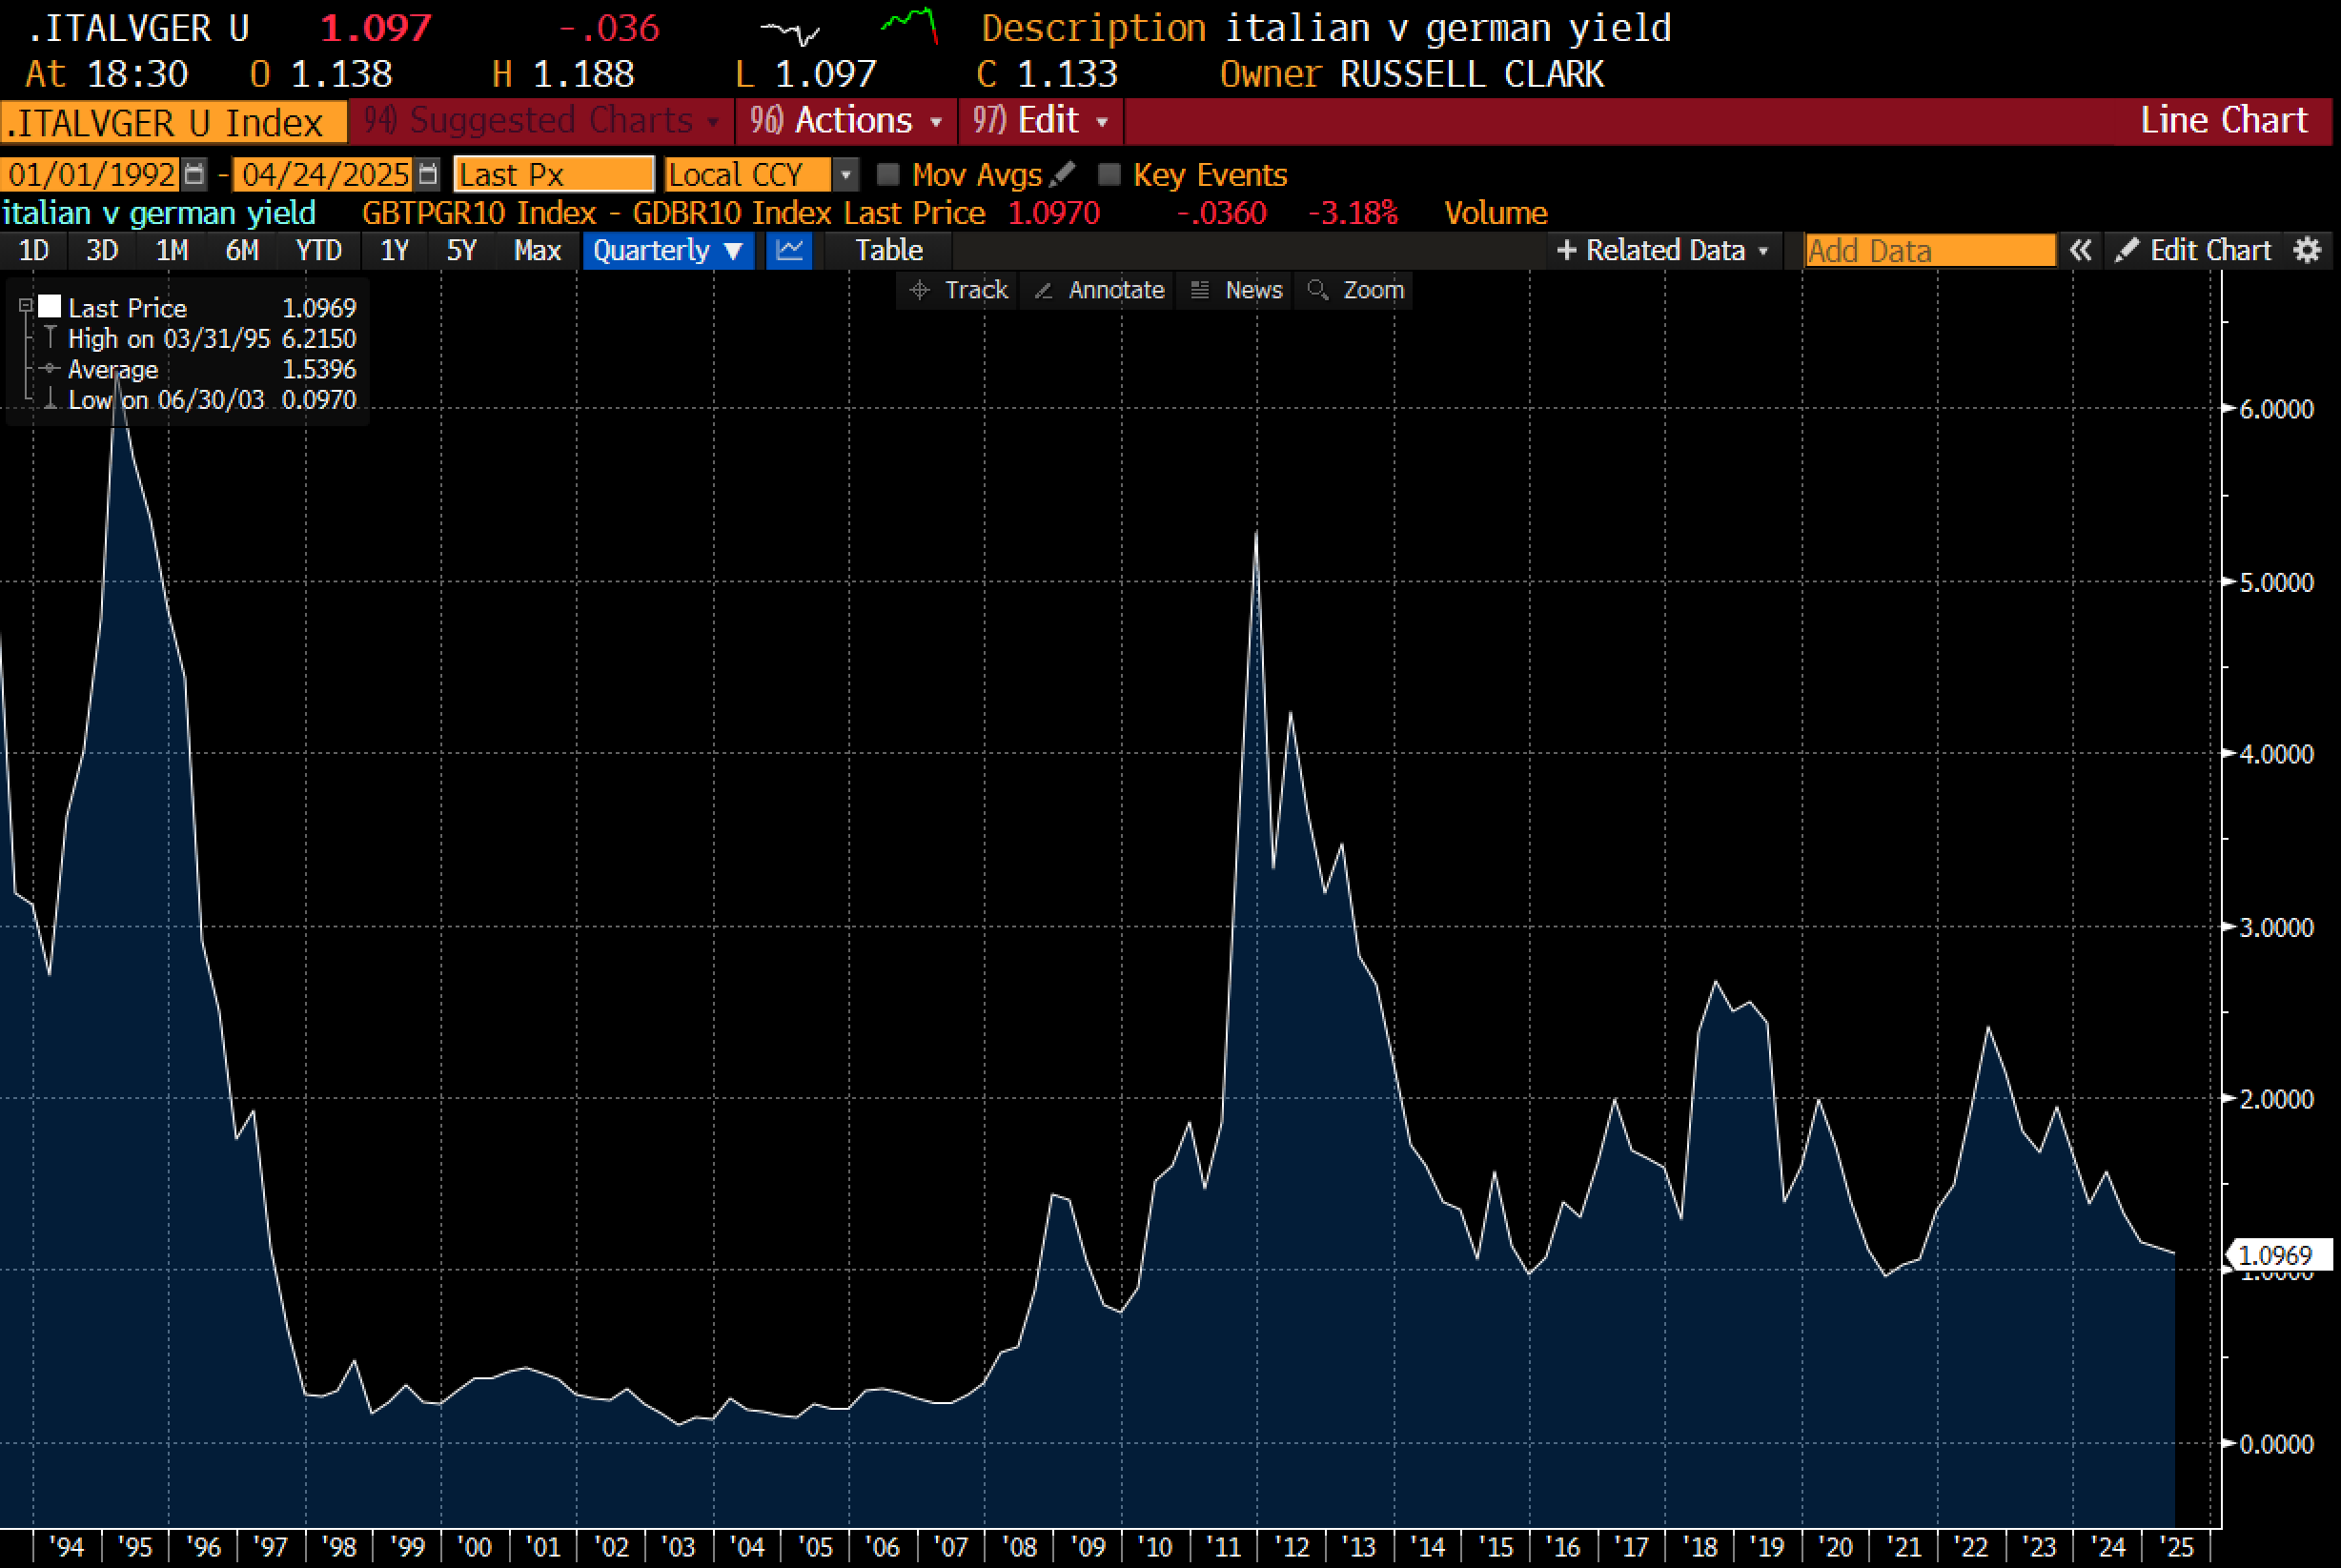
Task: Show News on chart
Action: [1236, 290]
